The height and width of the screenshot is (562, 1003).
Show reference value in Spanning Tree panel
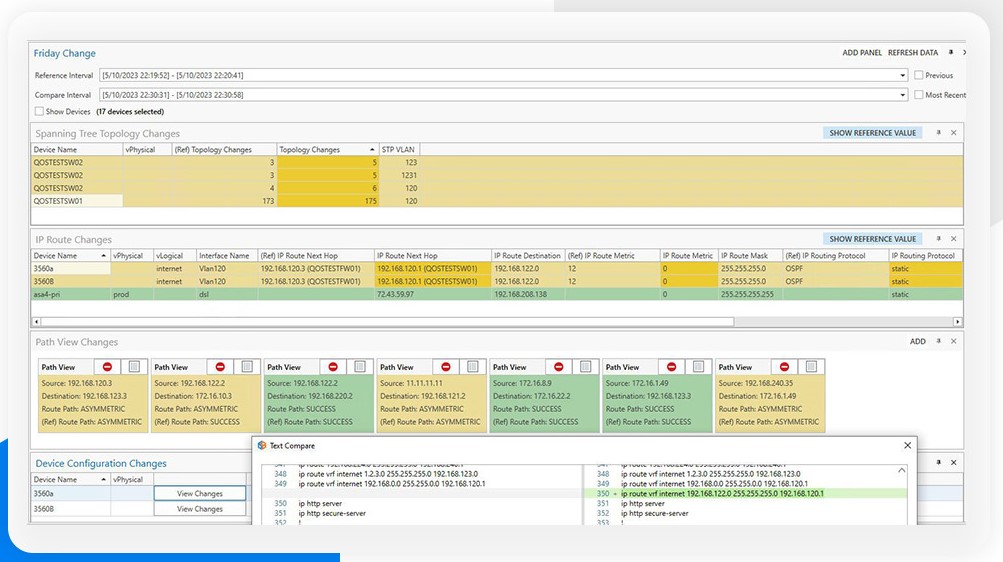coord(873,133)
